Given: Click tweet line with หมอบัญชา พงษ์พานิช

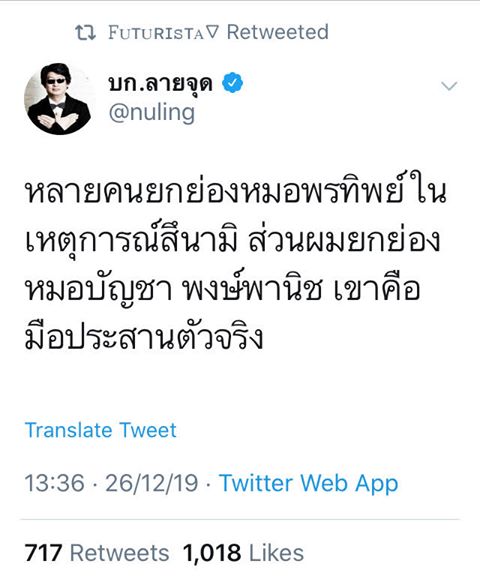Looking at the screenshot, I should pos(222,288).
